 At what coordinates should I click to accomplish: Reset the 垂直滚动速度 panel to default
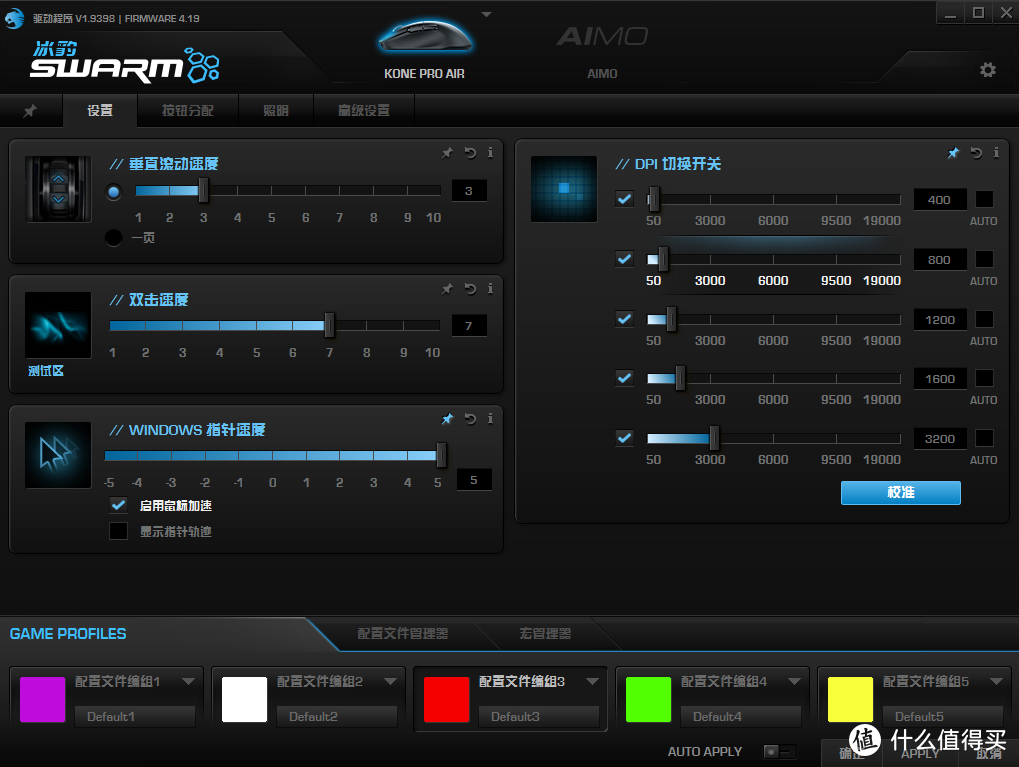pyautogui.click(x=471, y=153)
